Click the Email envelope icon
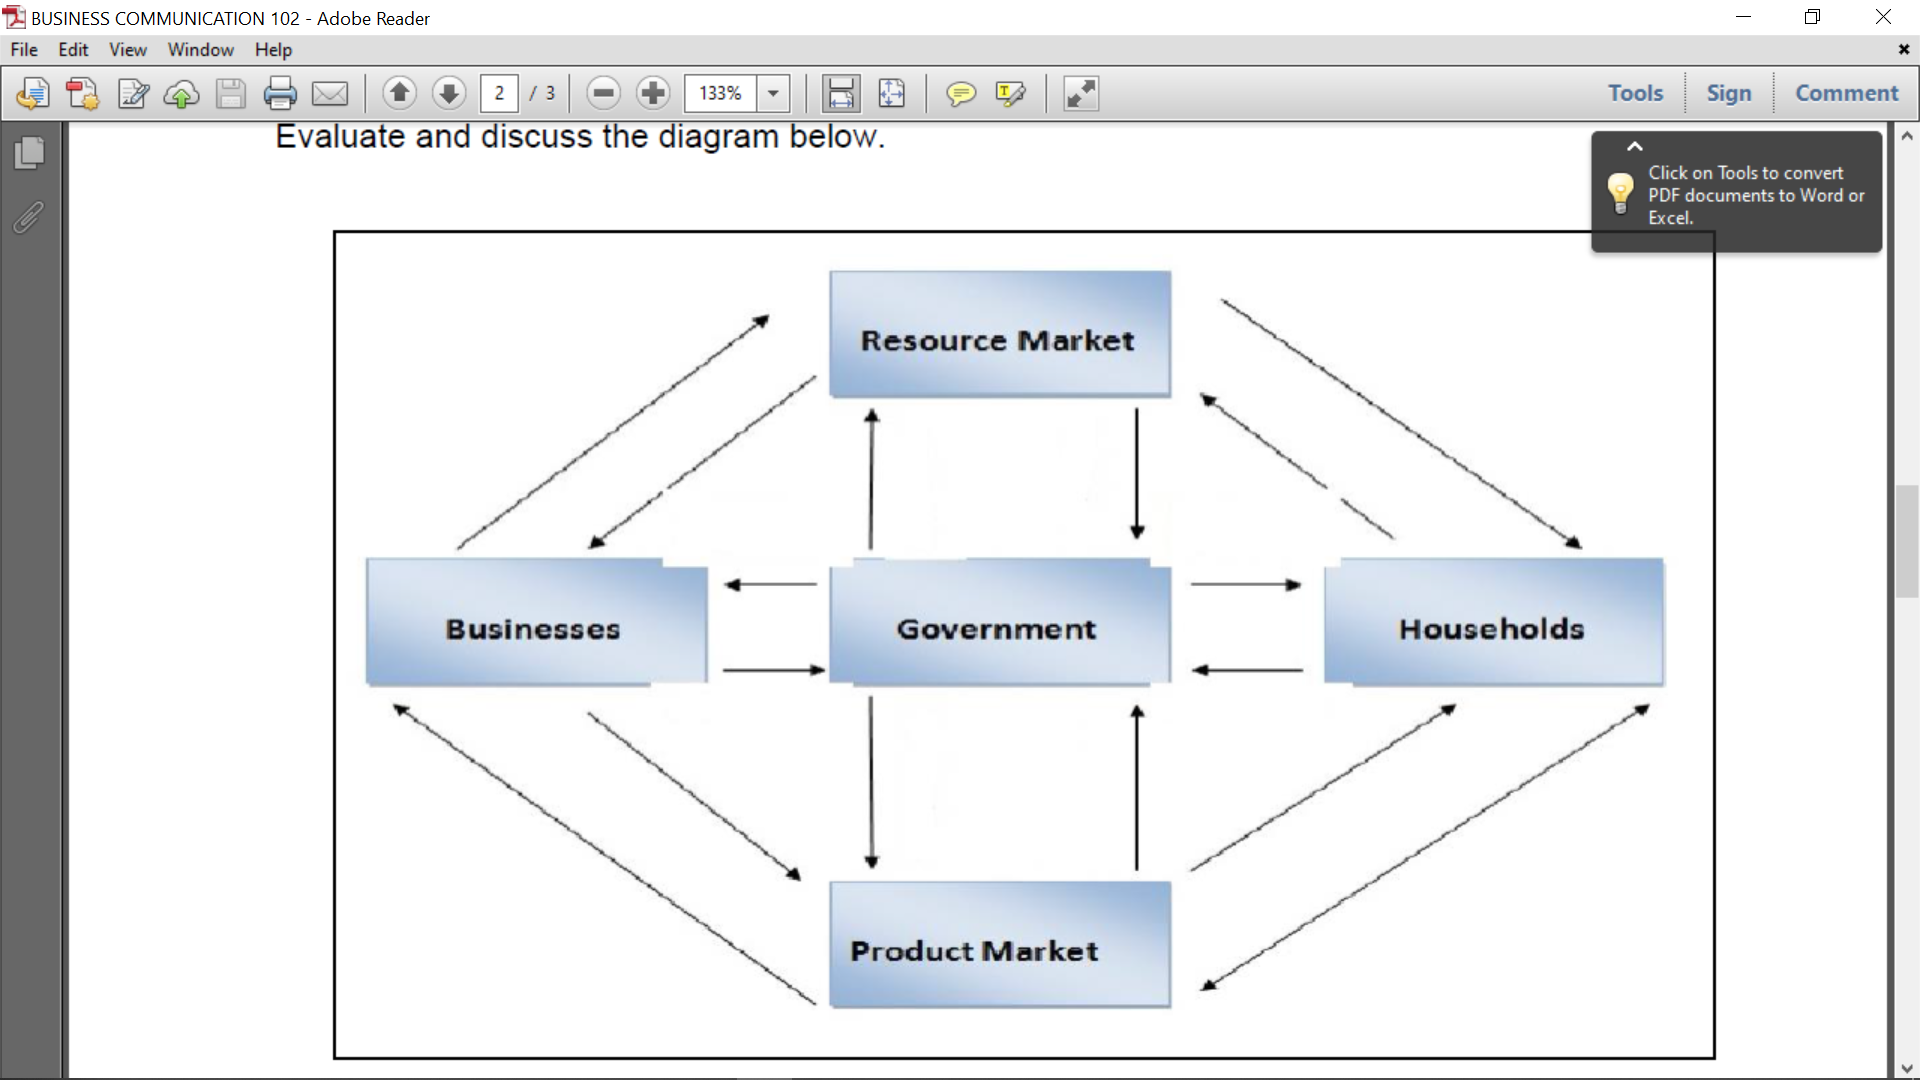The width and height of the screenshot is (1920, 1080). (x=330, y=94)
